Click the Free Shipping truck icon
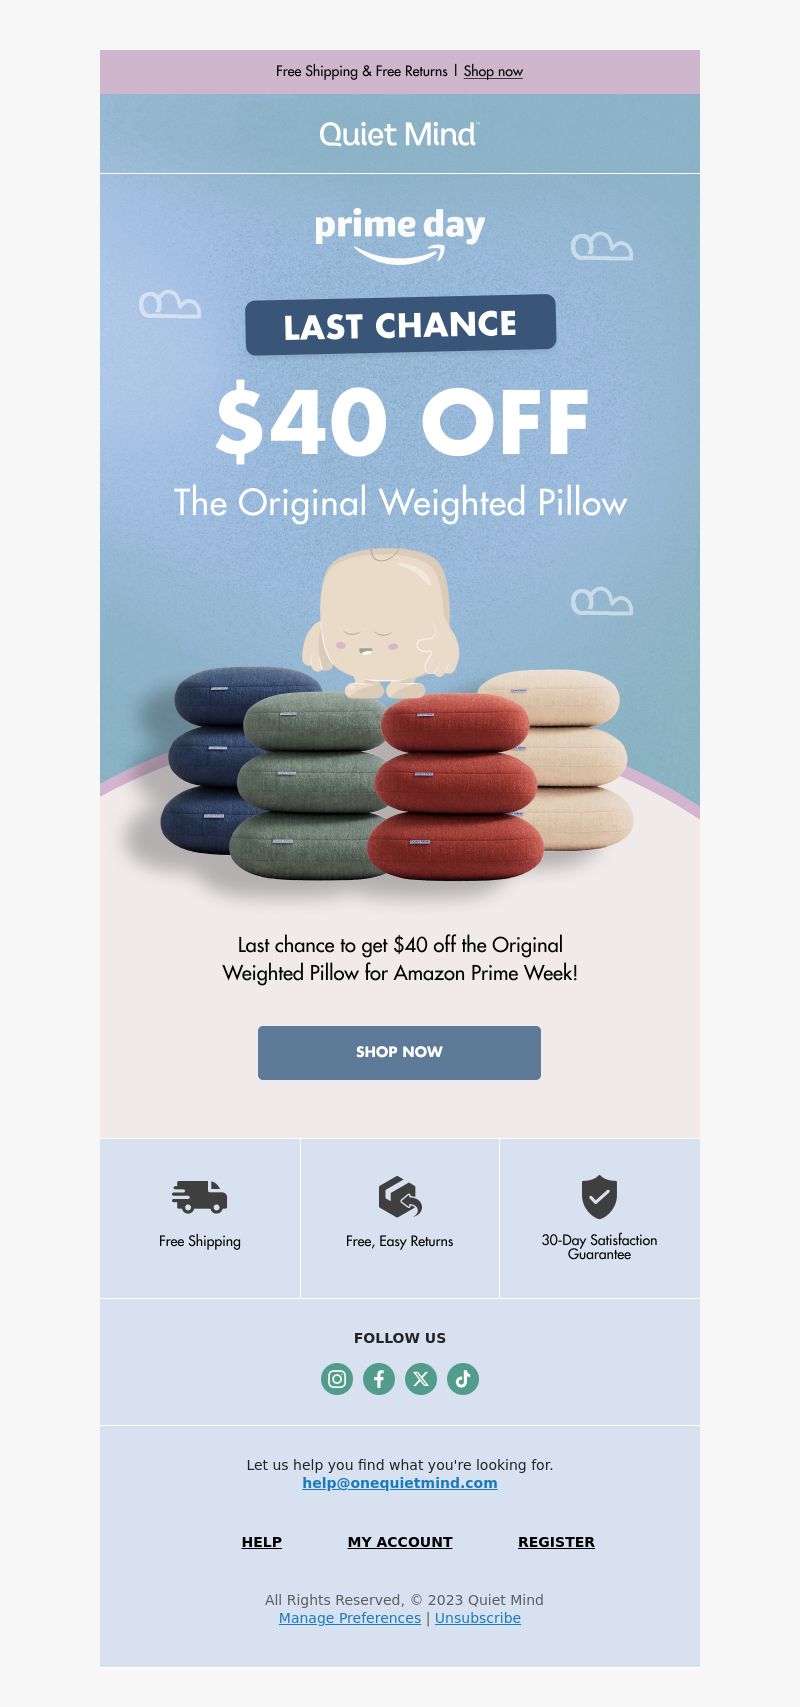This screenshot has width=800, height=1707. point(200,1196)
